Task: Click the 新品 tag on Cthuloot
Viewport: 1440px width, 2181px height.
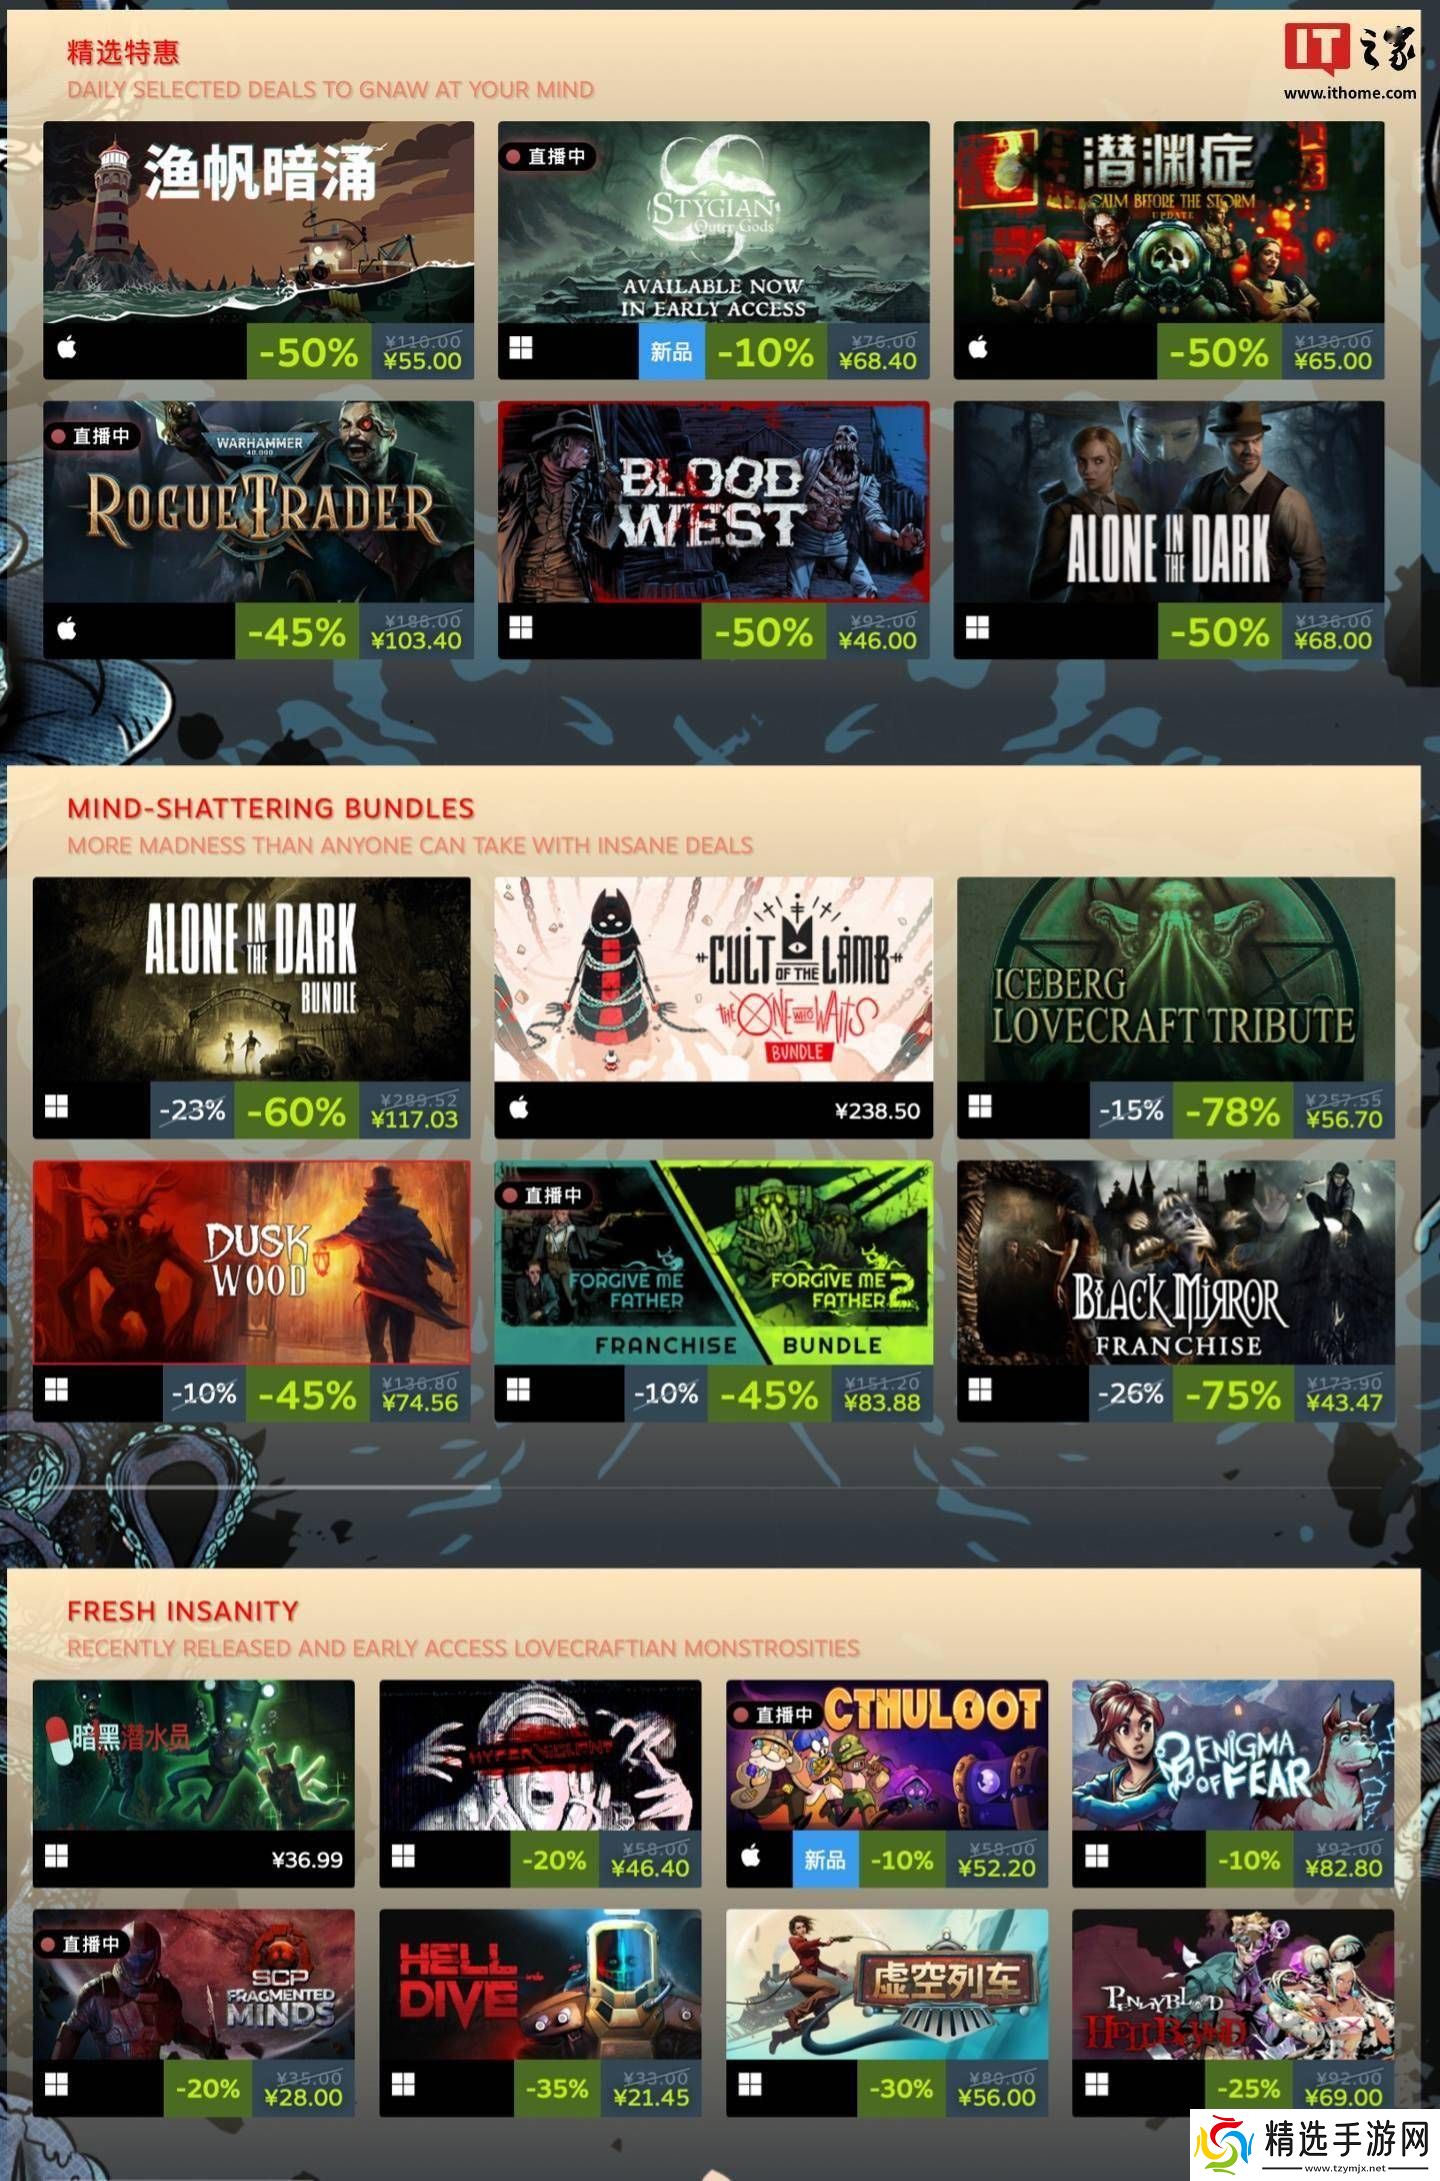Action: pos(825,1860)
